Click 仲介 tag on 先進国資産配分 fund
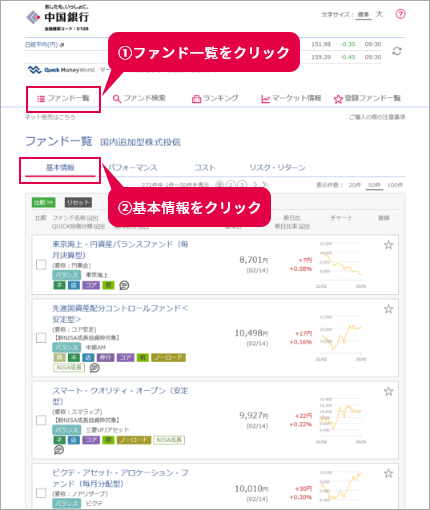This screenshot has height=510, width=430. [105, 358]
